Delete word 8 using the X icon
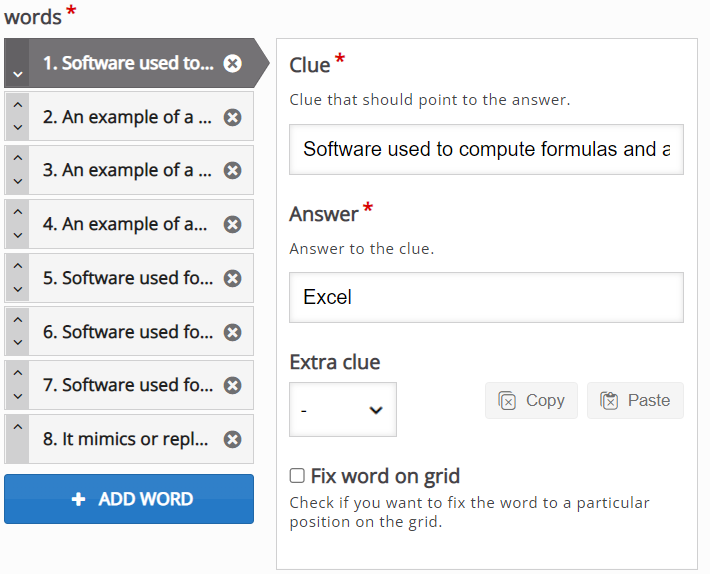 [x=232, y=439]
